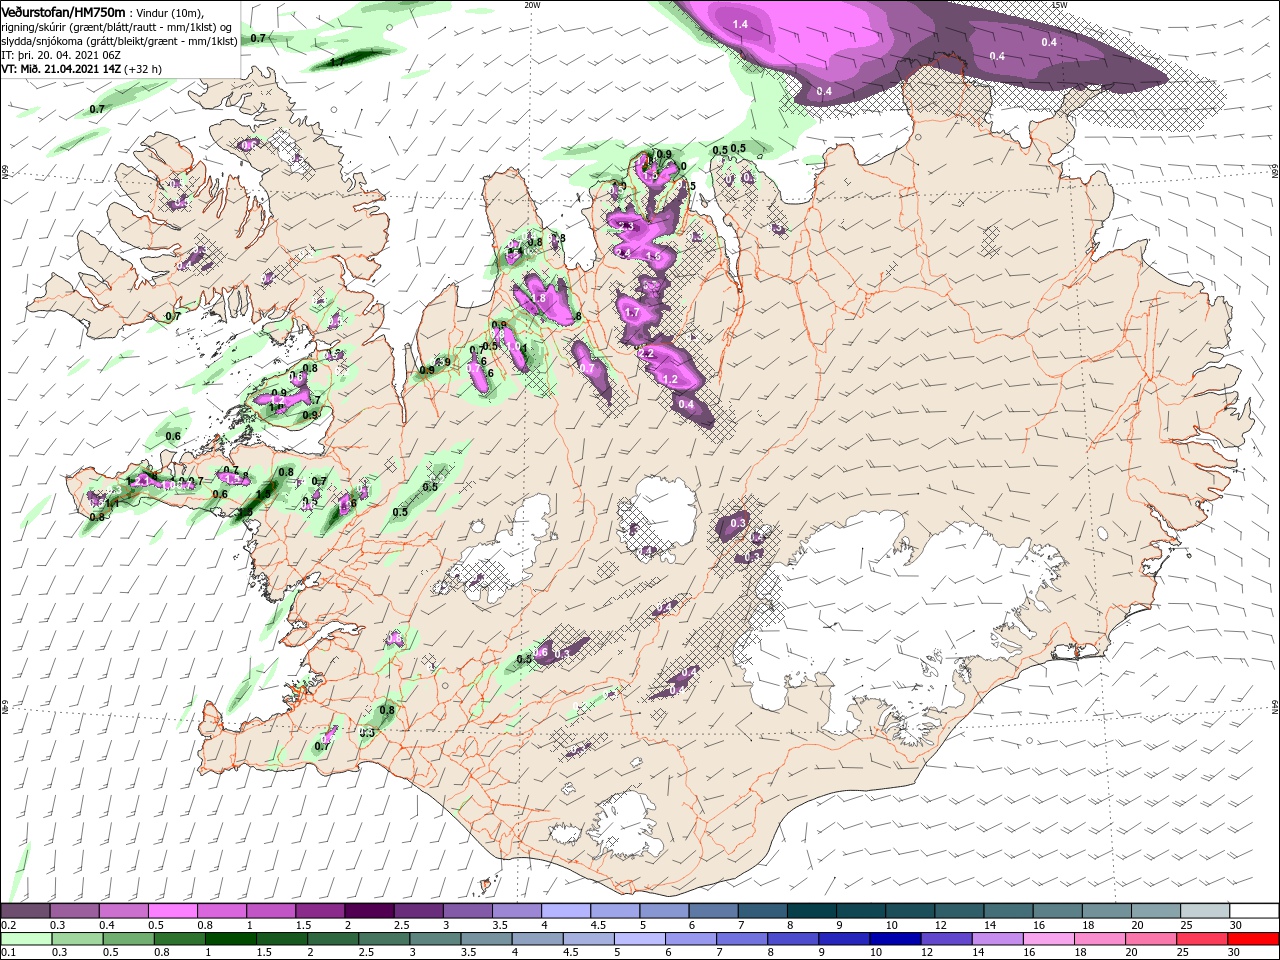Click the white purple-row swatch labeled 30

coord(1254,911)
